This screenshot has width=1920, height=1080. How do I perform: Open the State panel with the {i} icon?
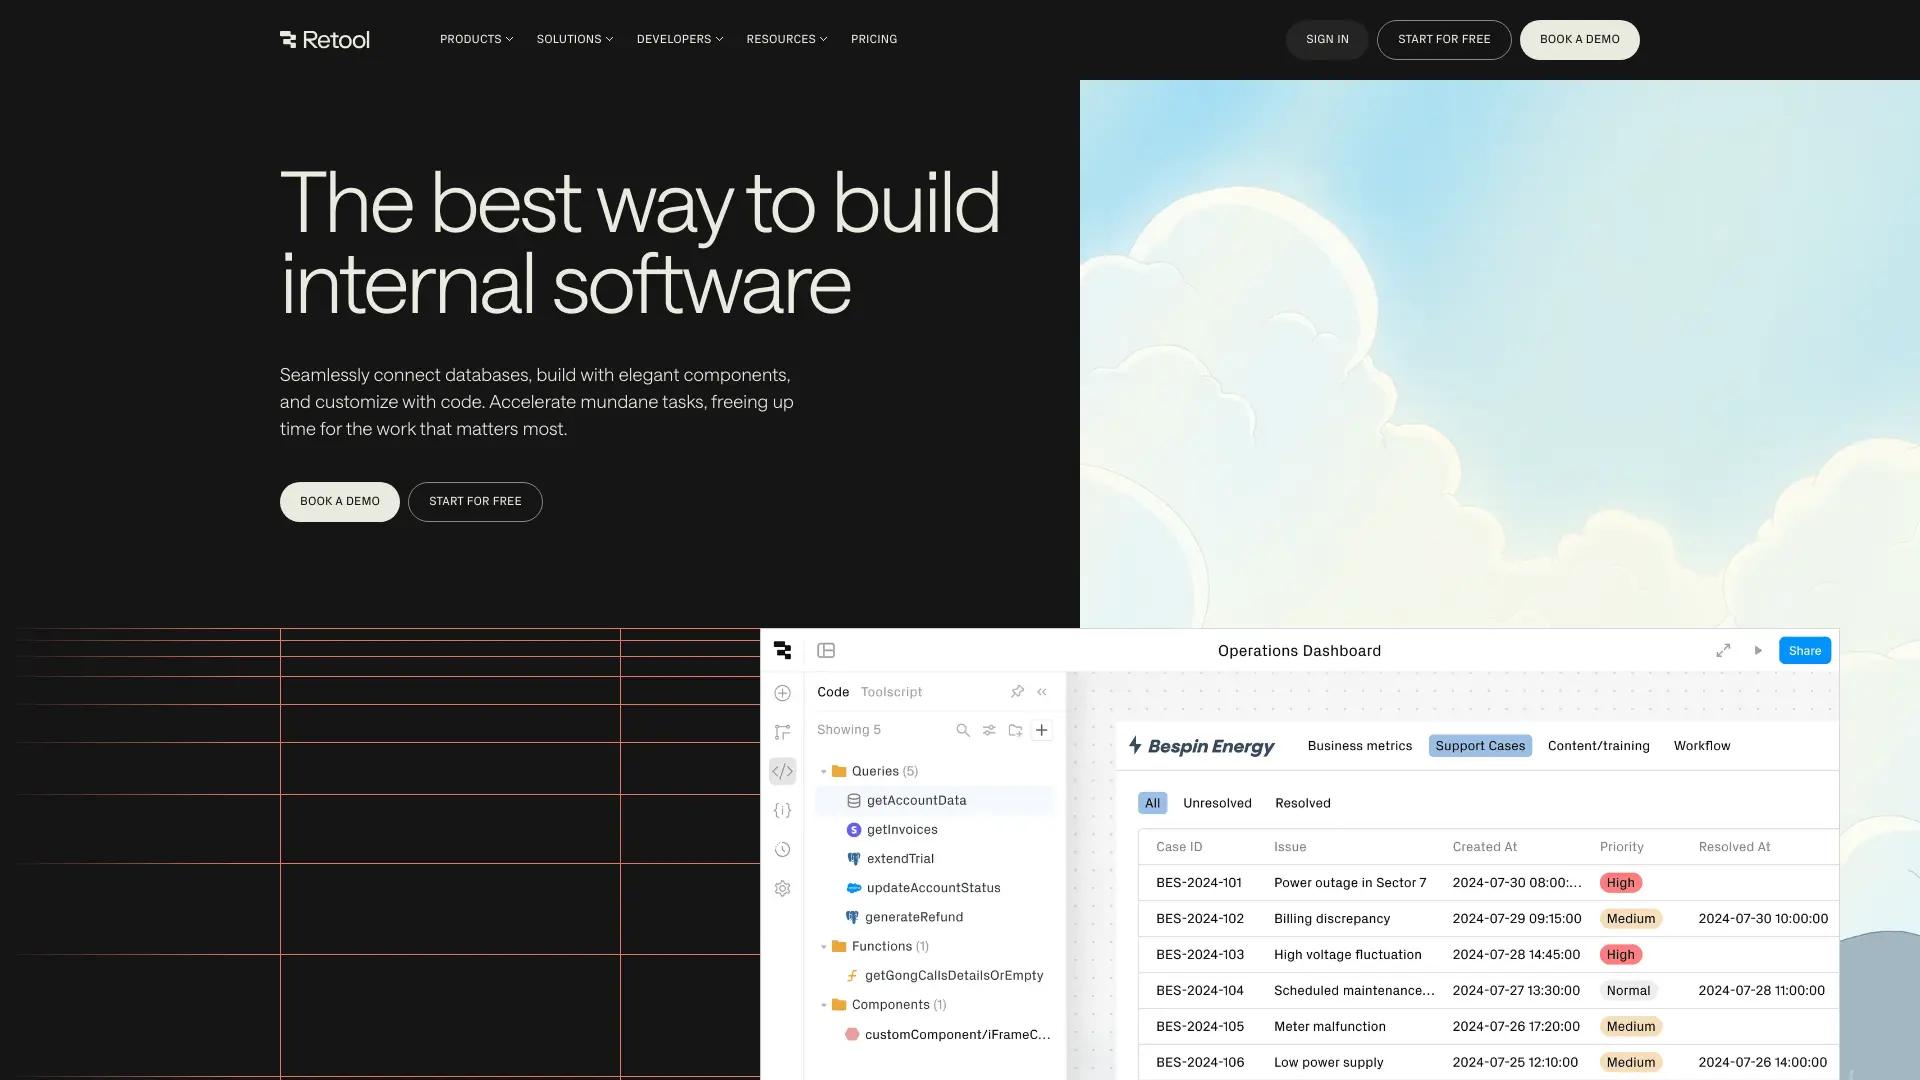coord(782,810)
